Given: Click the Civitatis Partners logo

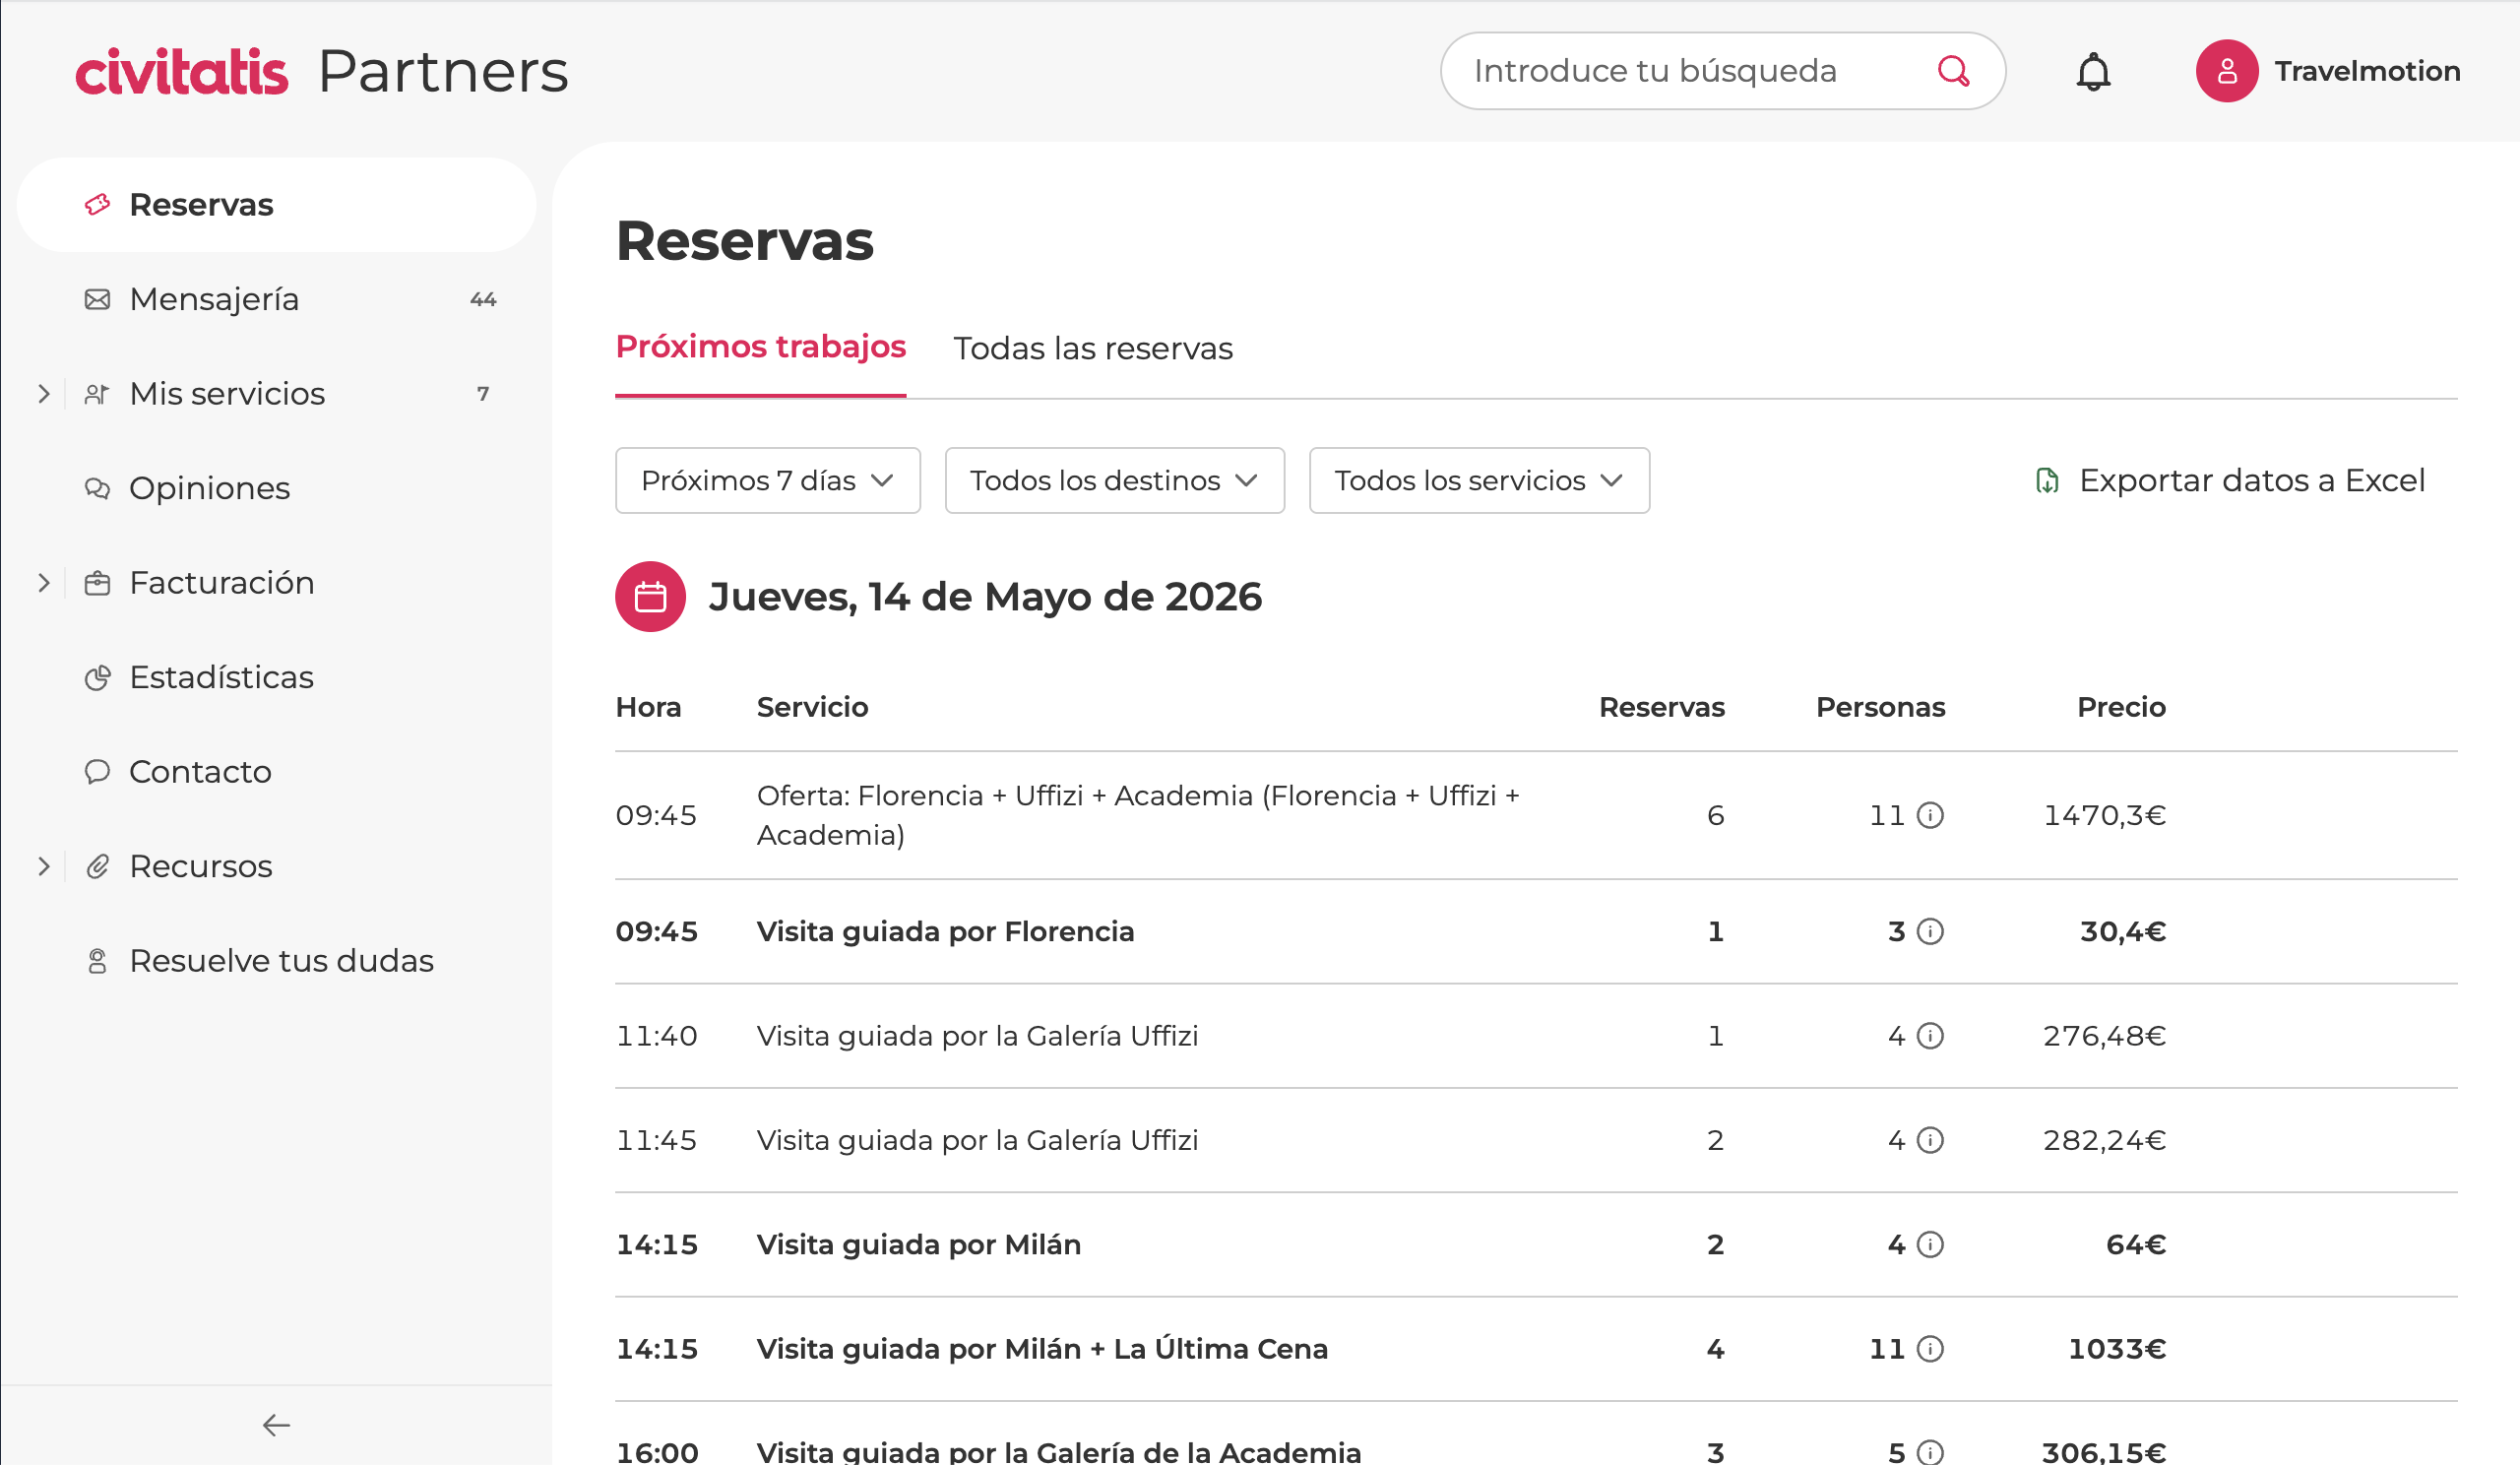Looking at the screenshot, I should pos(322,71).
